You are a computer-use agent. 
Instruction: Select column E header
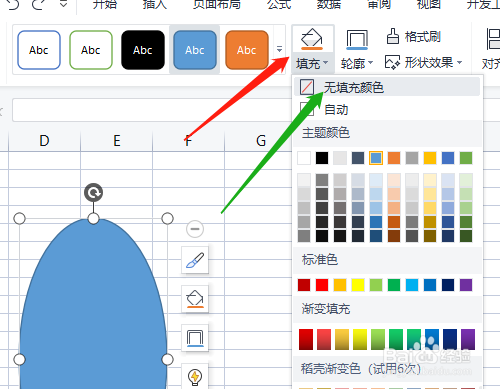pyautogui.click(x=117, y=141)
